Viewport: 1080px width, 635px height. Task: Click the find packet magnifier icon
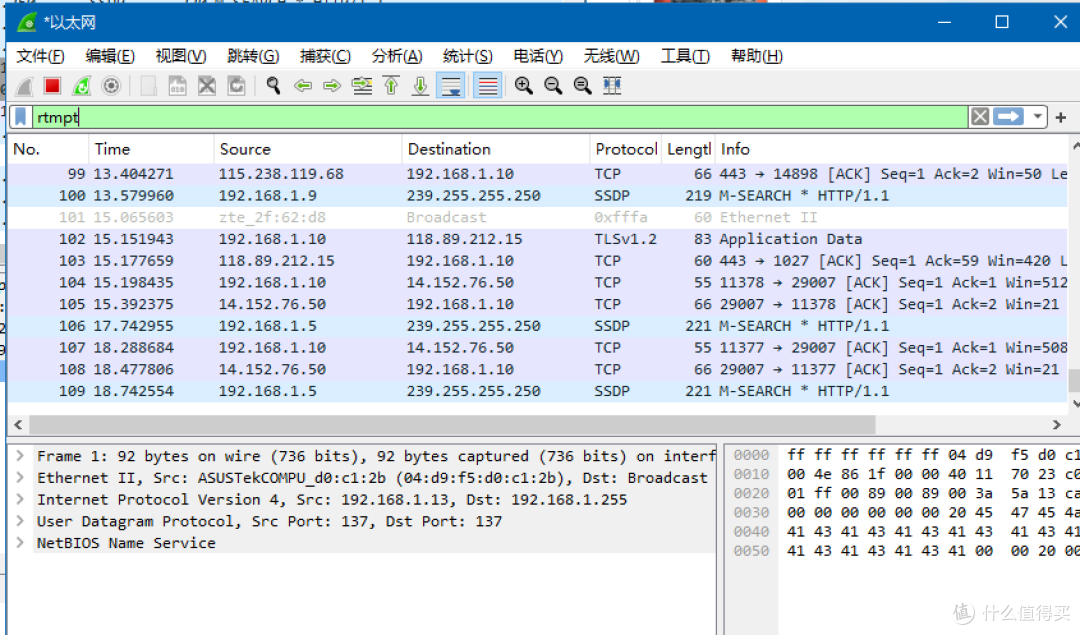[271, 86]
